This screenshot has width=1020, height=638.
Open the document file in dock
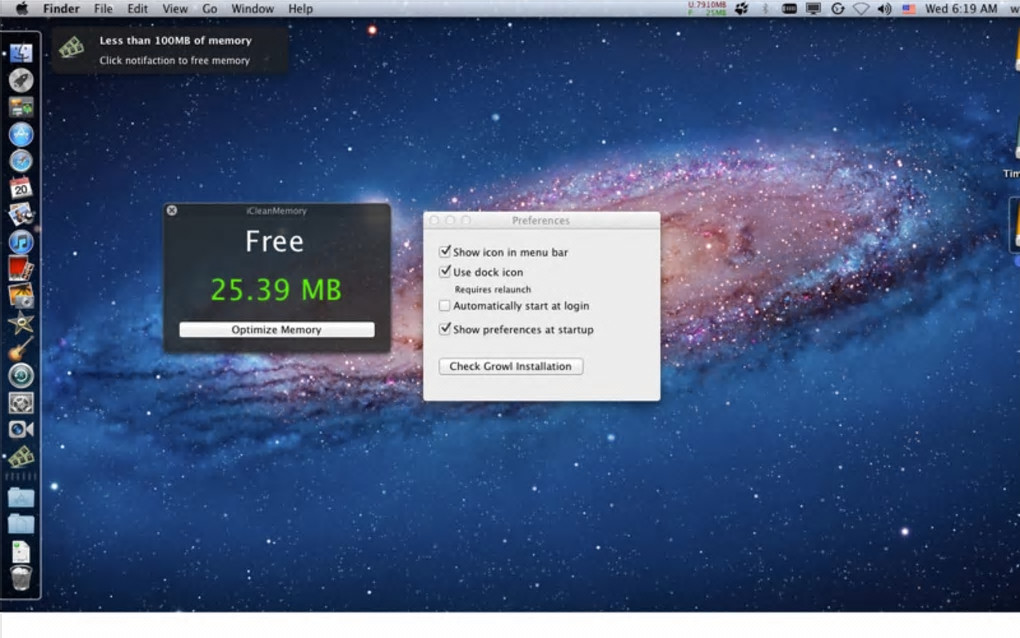click(21, 552)
